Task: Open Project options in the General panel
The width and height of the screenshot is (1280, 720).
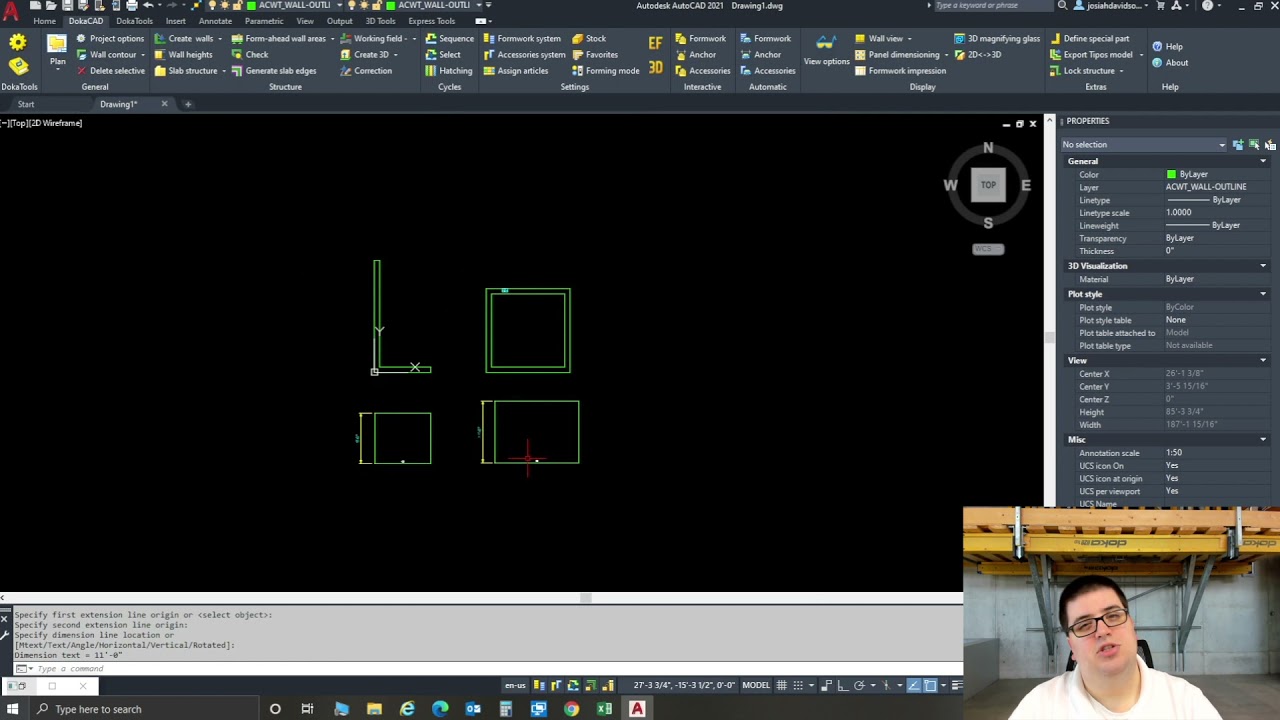Action: pos(110,39)
